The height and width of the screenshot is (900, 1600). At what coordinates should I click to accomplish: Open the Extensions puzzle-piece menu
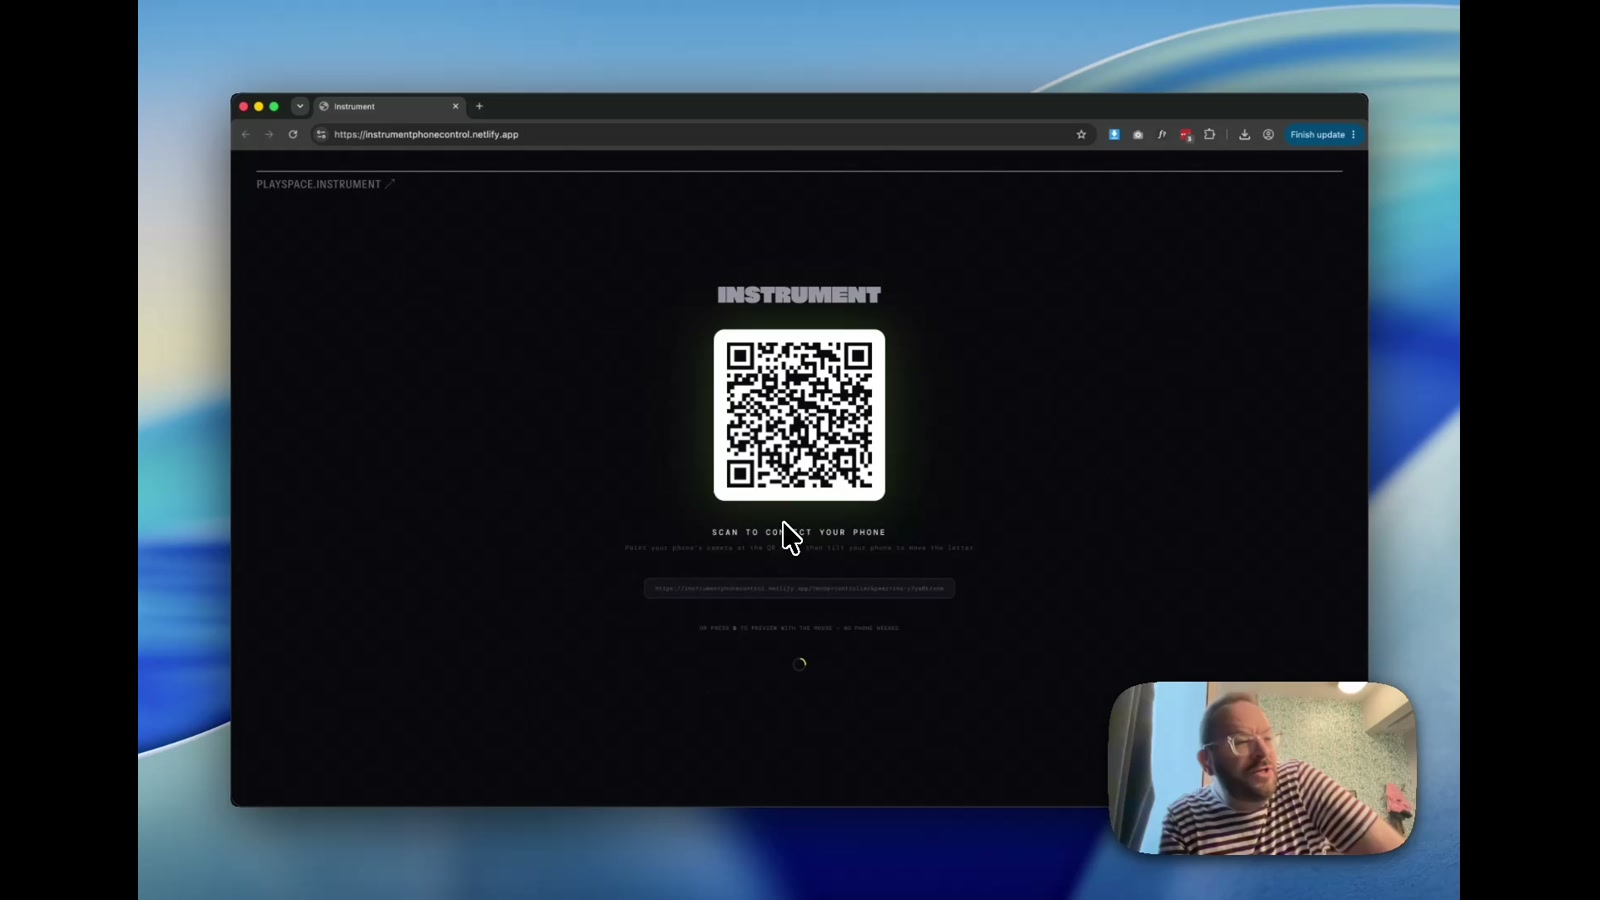(1210, 134)
